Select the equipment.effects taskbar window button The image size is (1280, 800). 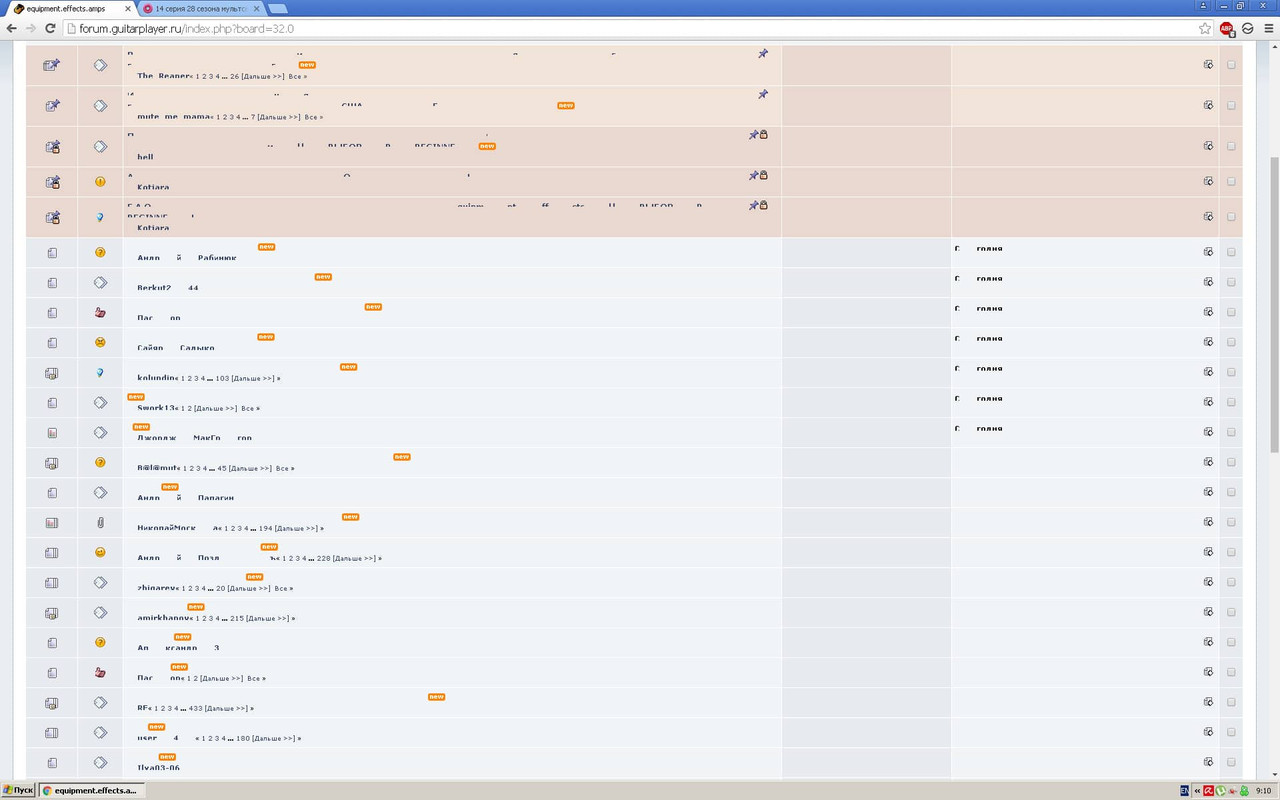(93, 790)
